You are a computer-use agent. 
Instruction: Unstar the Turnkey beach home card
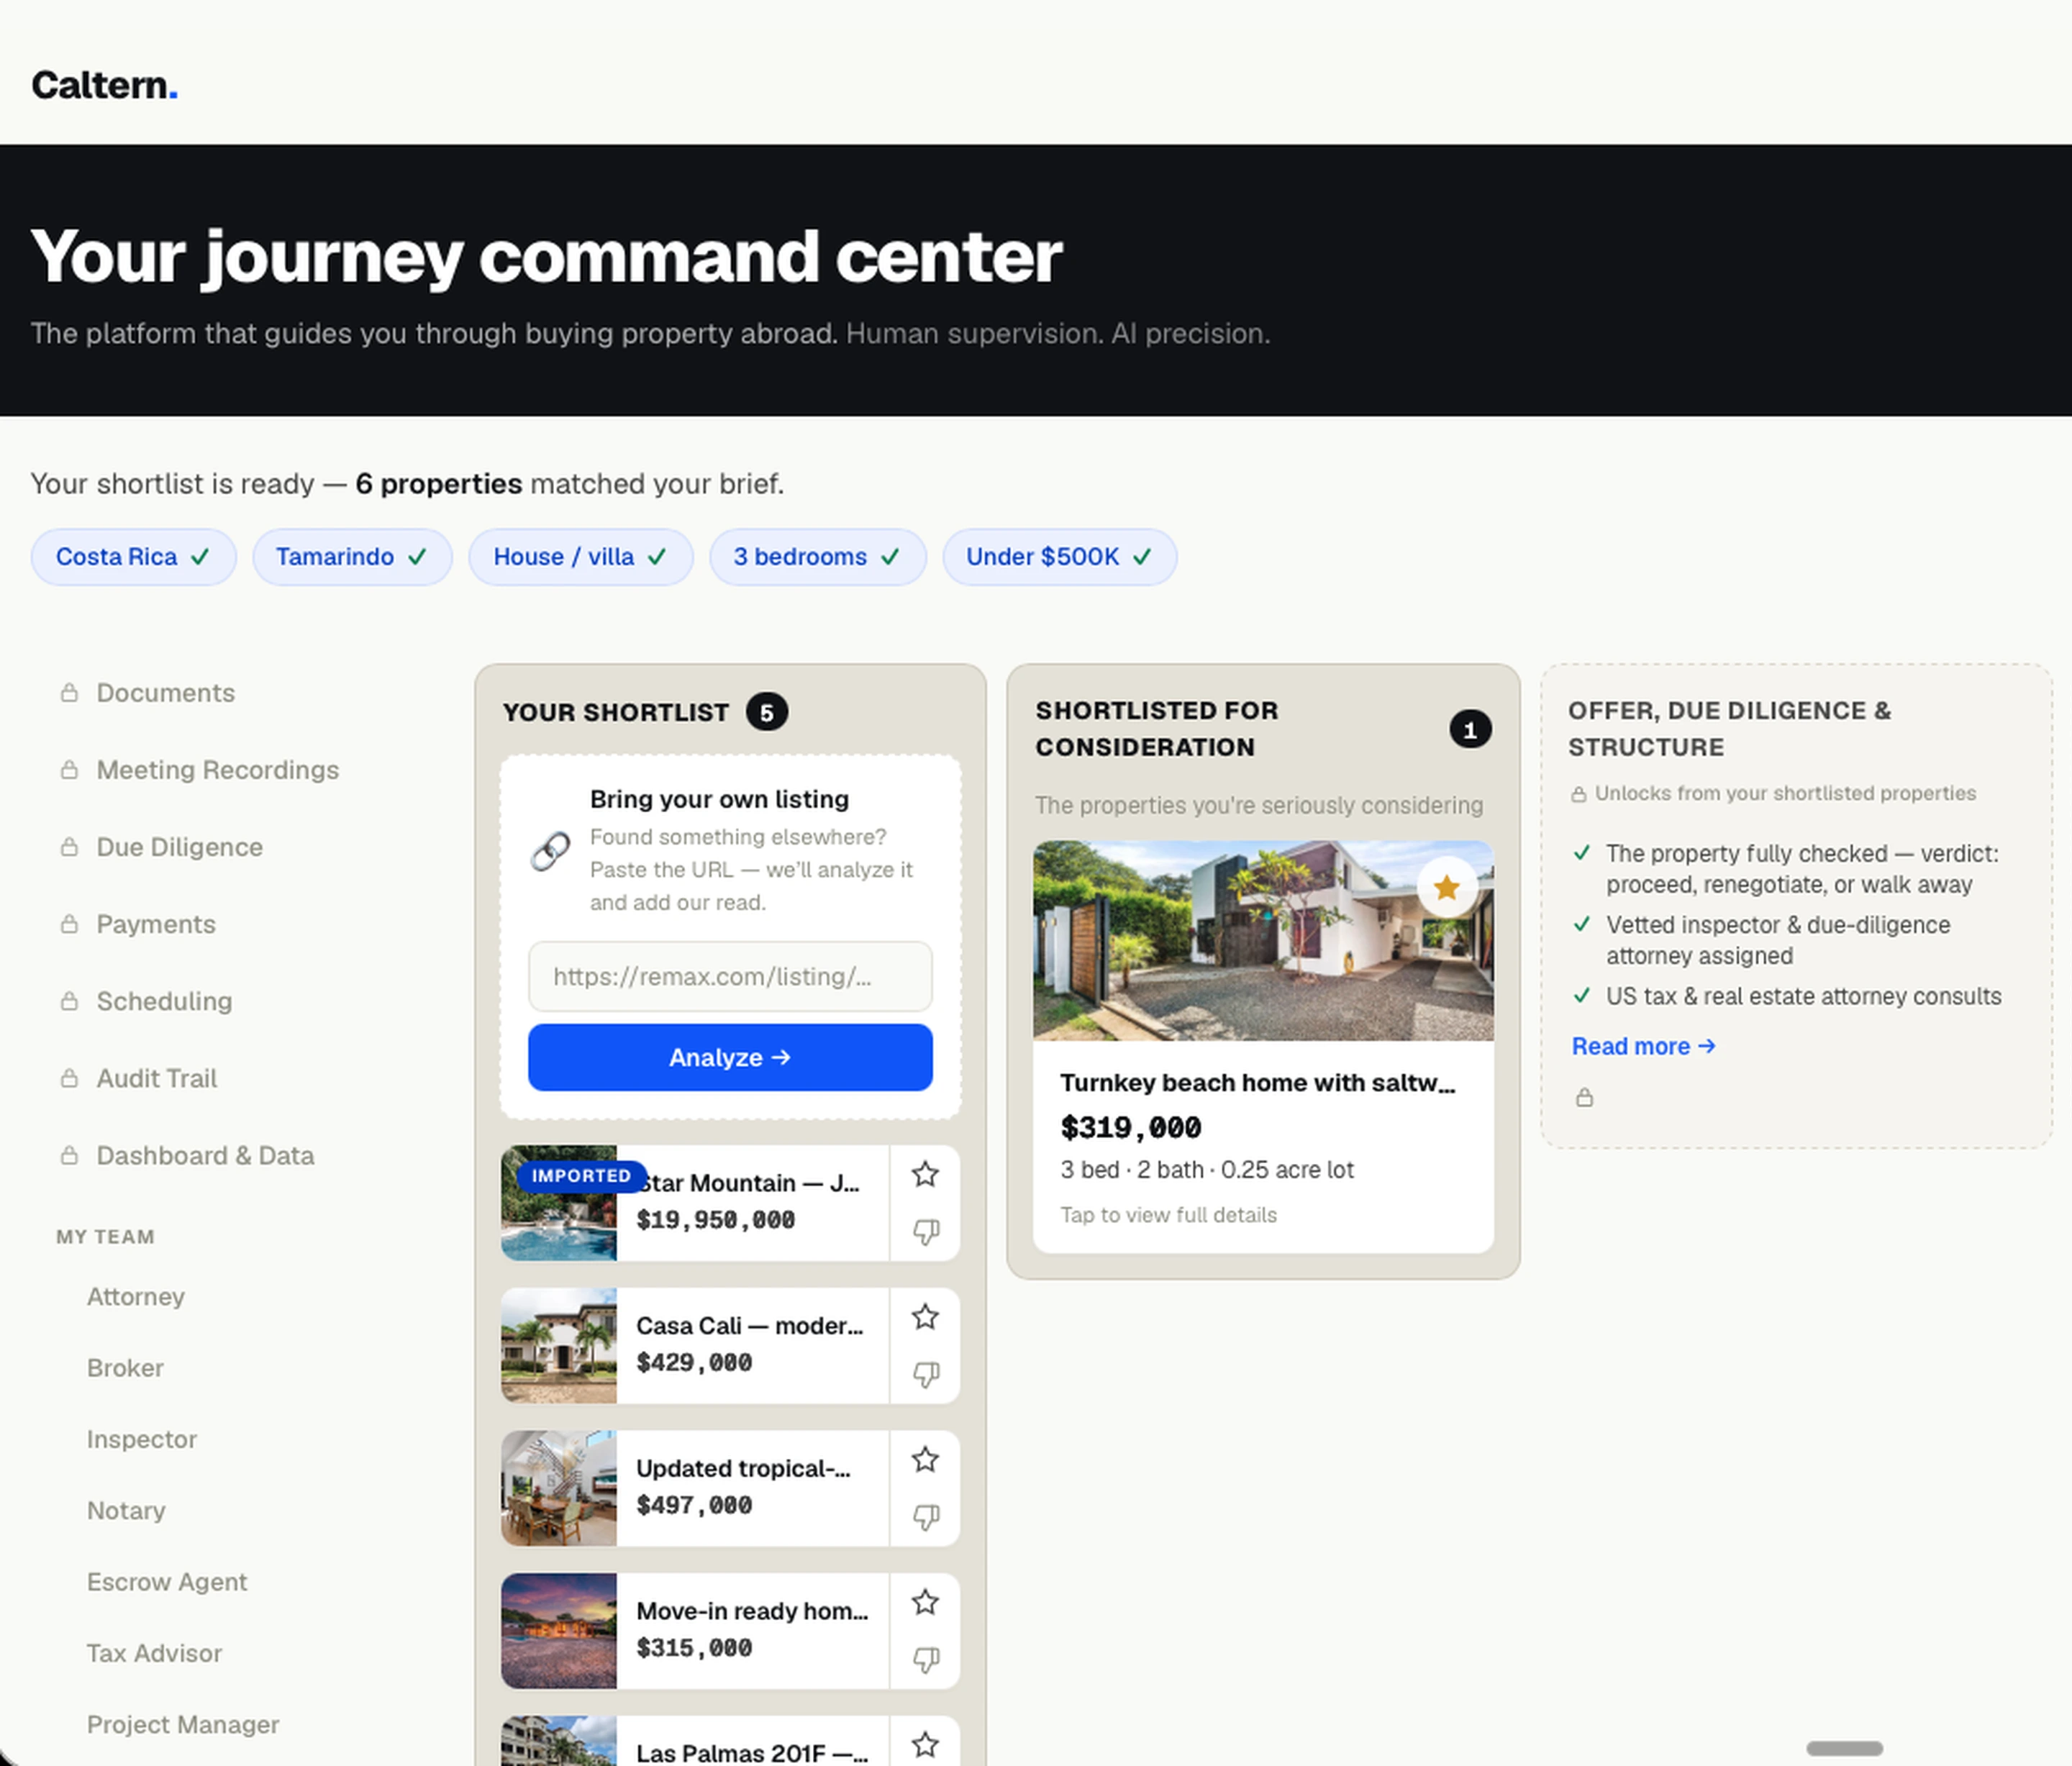tap(1446, 887)
